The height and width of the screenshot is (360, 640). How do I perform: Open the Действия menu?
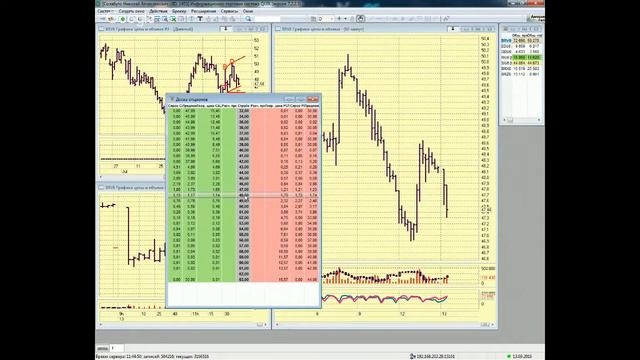coord(158,11)
